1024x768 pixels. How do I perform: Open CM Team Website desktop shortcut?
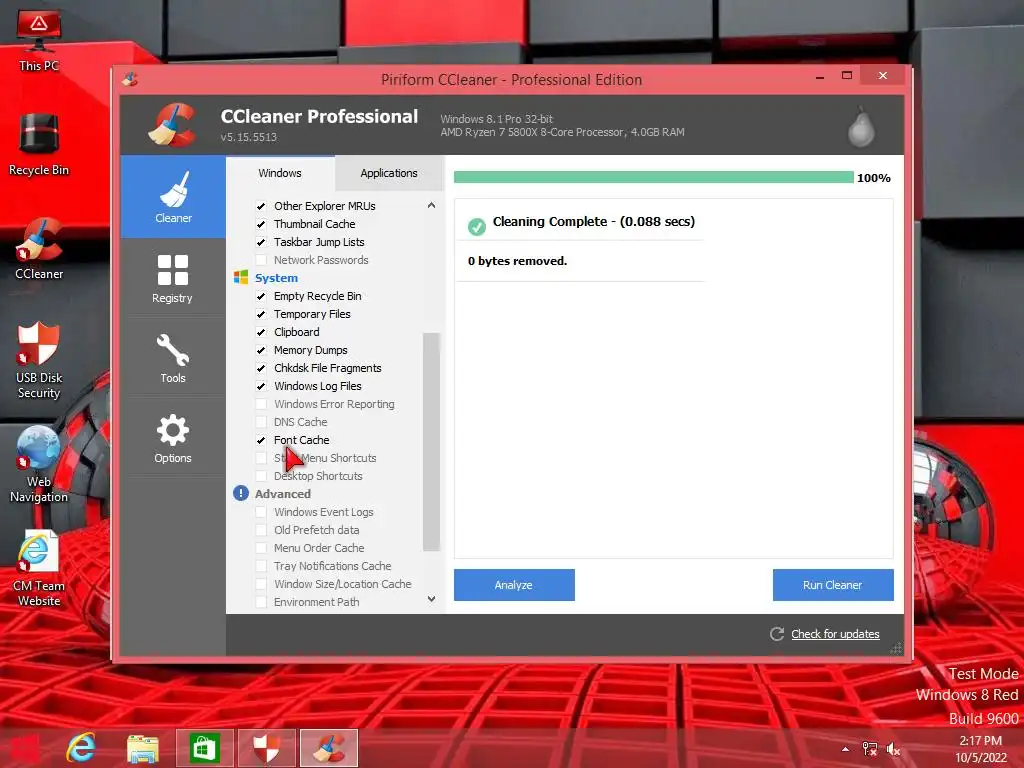pyautogui.click(x=39, y=569)
